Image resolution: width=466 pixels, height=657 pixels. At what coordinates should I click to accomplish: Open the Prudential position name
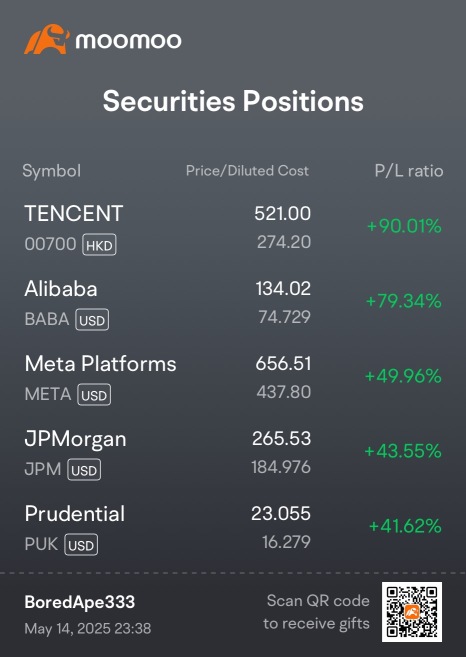[x=75, y=514]
